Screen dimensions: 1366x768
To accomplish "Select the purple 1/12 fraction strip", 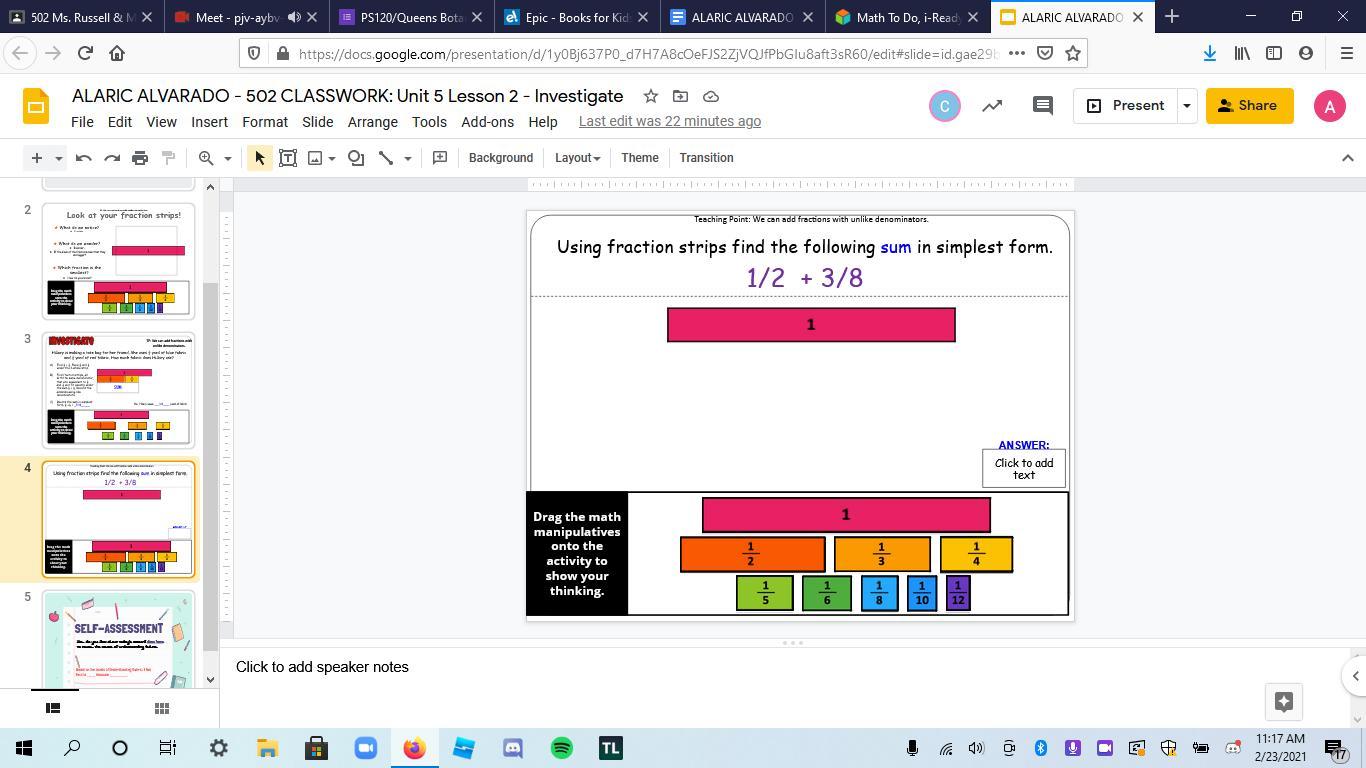I will tap(957, 593).
